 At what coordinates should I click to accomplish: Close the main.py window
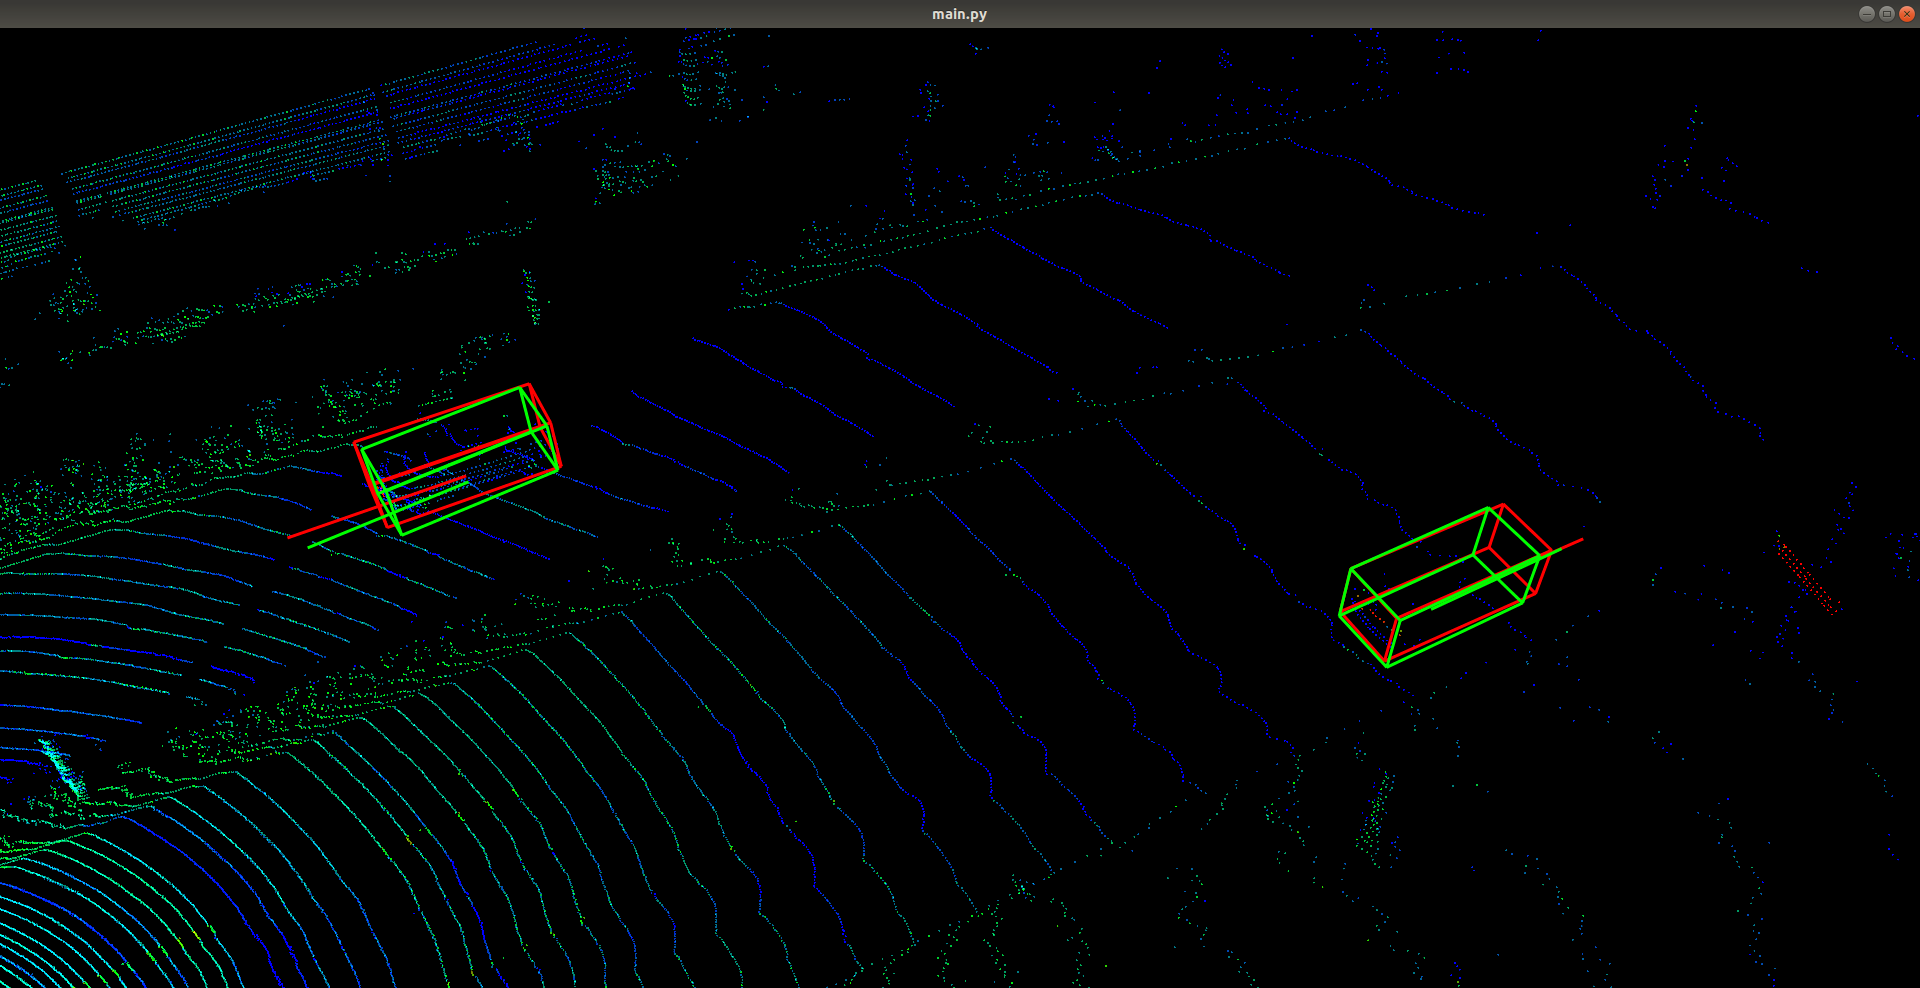[x=1906, y=14]
